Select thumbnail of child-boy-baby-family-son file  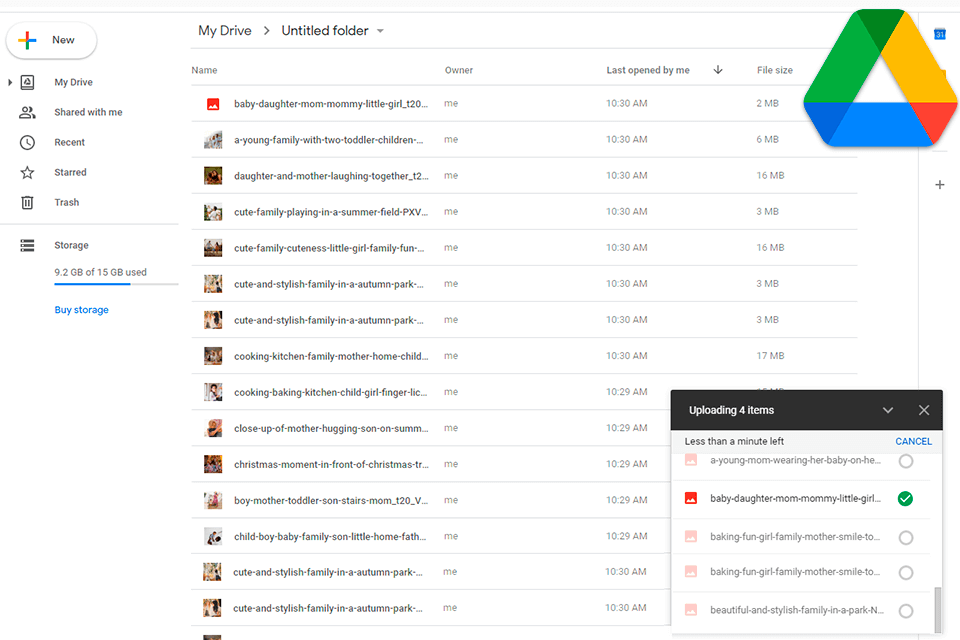point(213,537)
